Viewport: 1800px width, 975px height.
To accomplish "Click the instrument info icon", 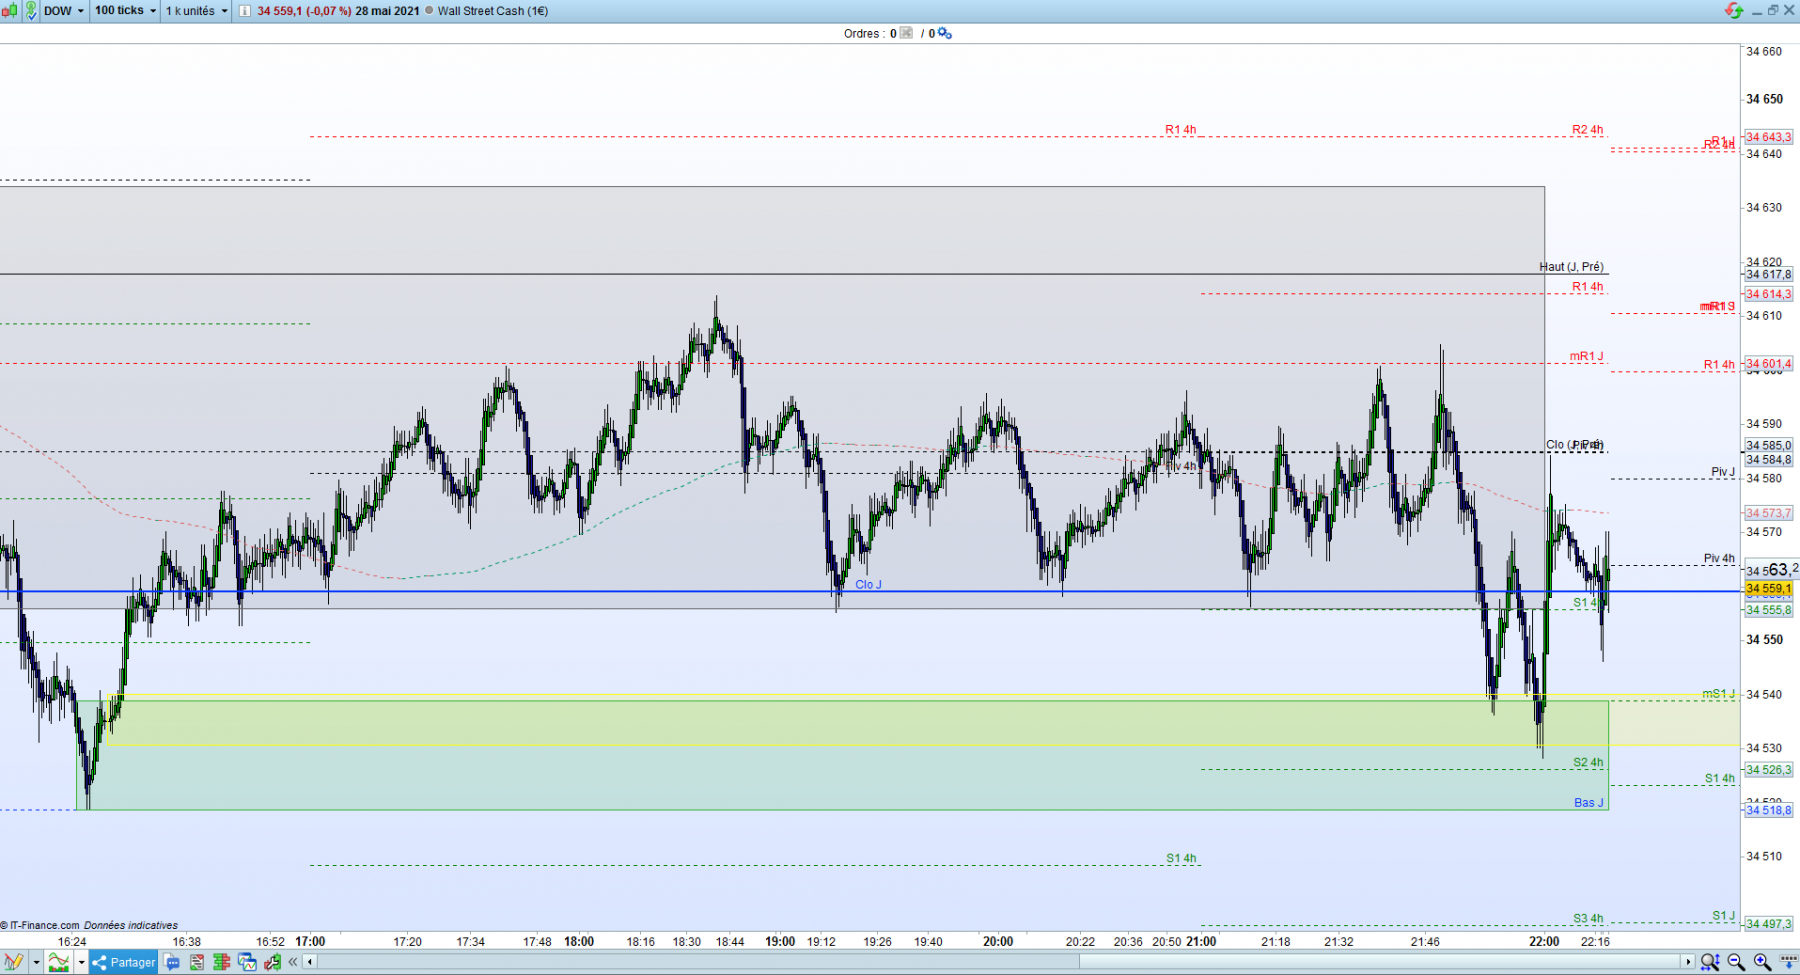I will 245,11.
